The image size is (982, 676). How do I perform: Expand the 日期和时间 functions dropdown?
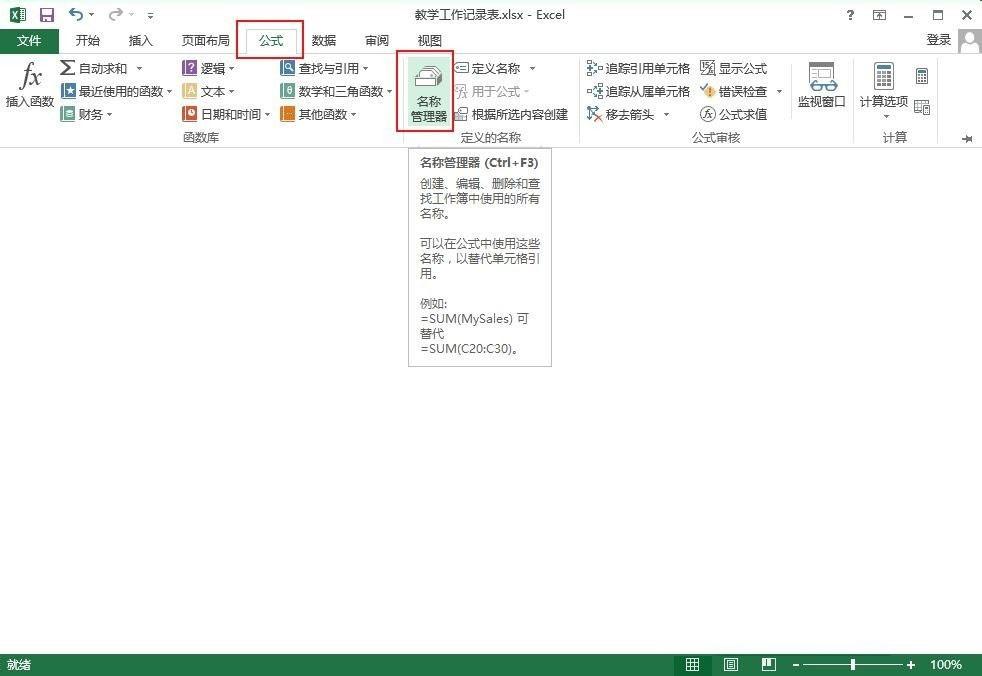pos(226,113)
